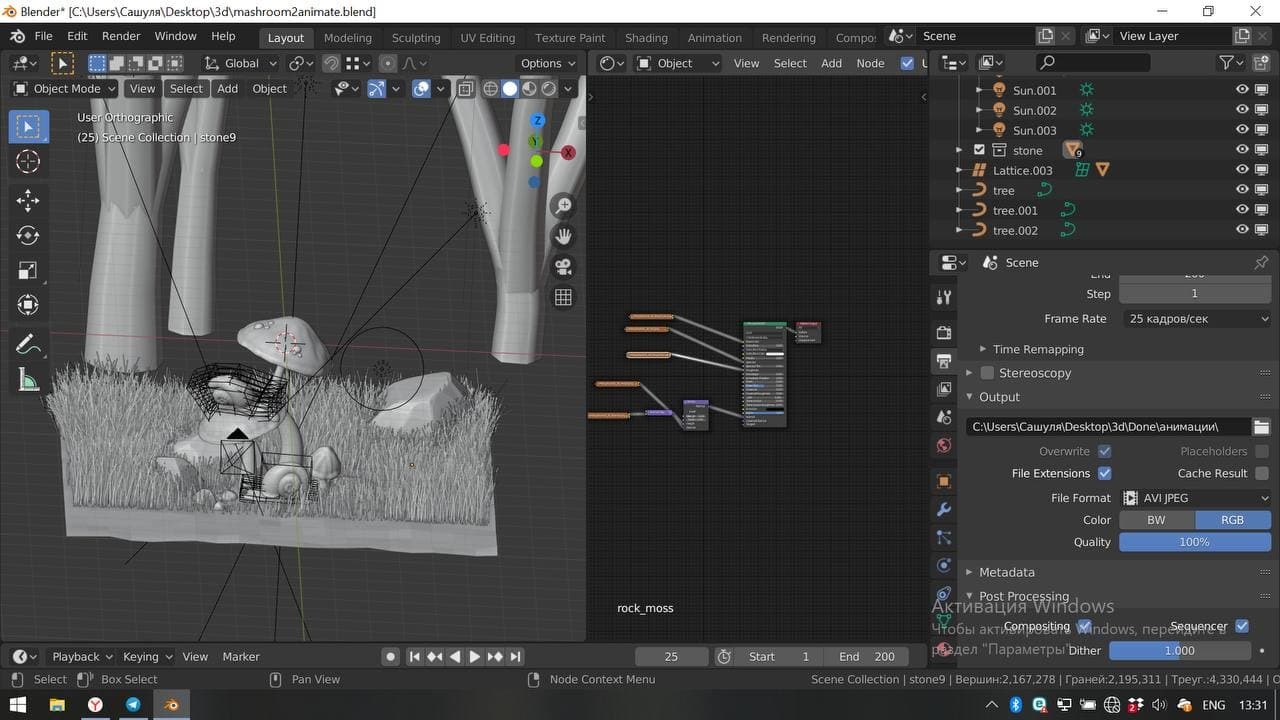
Task: Select the Annotate tool
Action: point(28,345)
